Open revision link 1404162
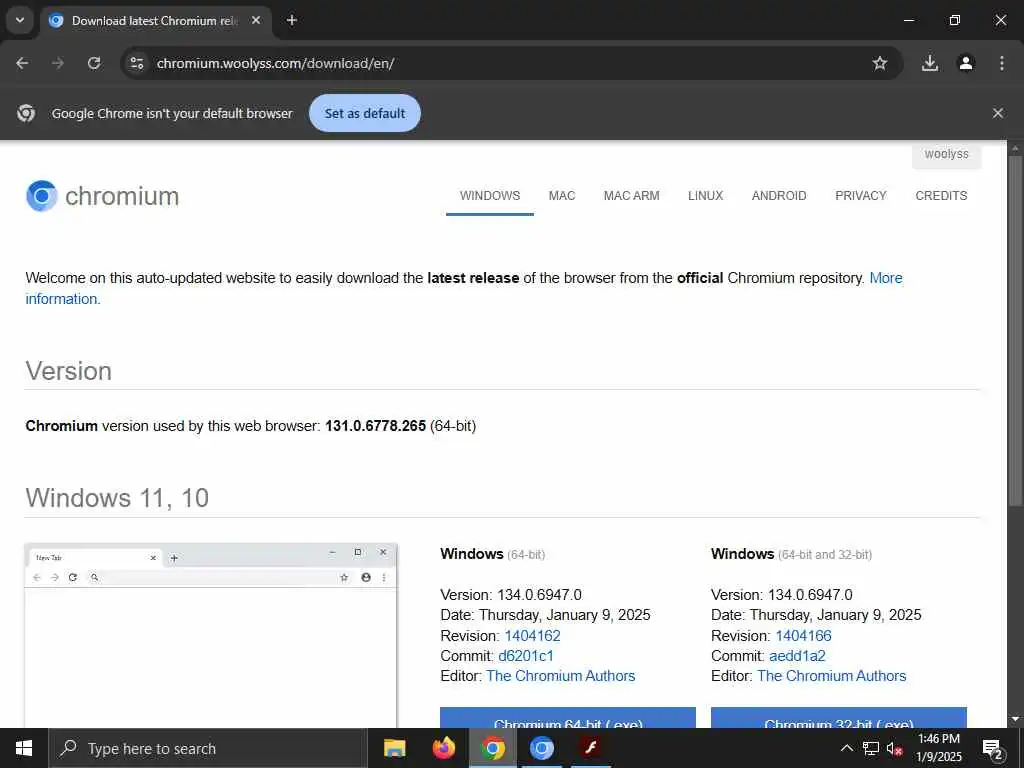The width and height of the screenshot is (1024, 768). click(x=532, y=635)
